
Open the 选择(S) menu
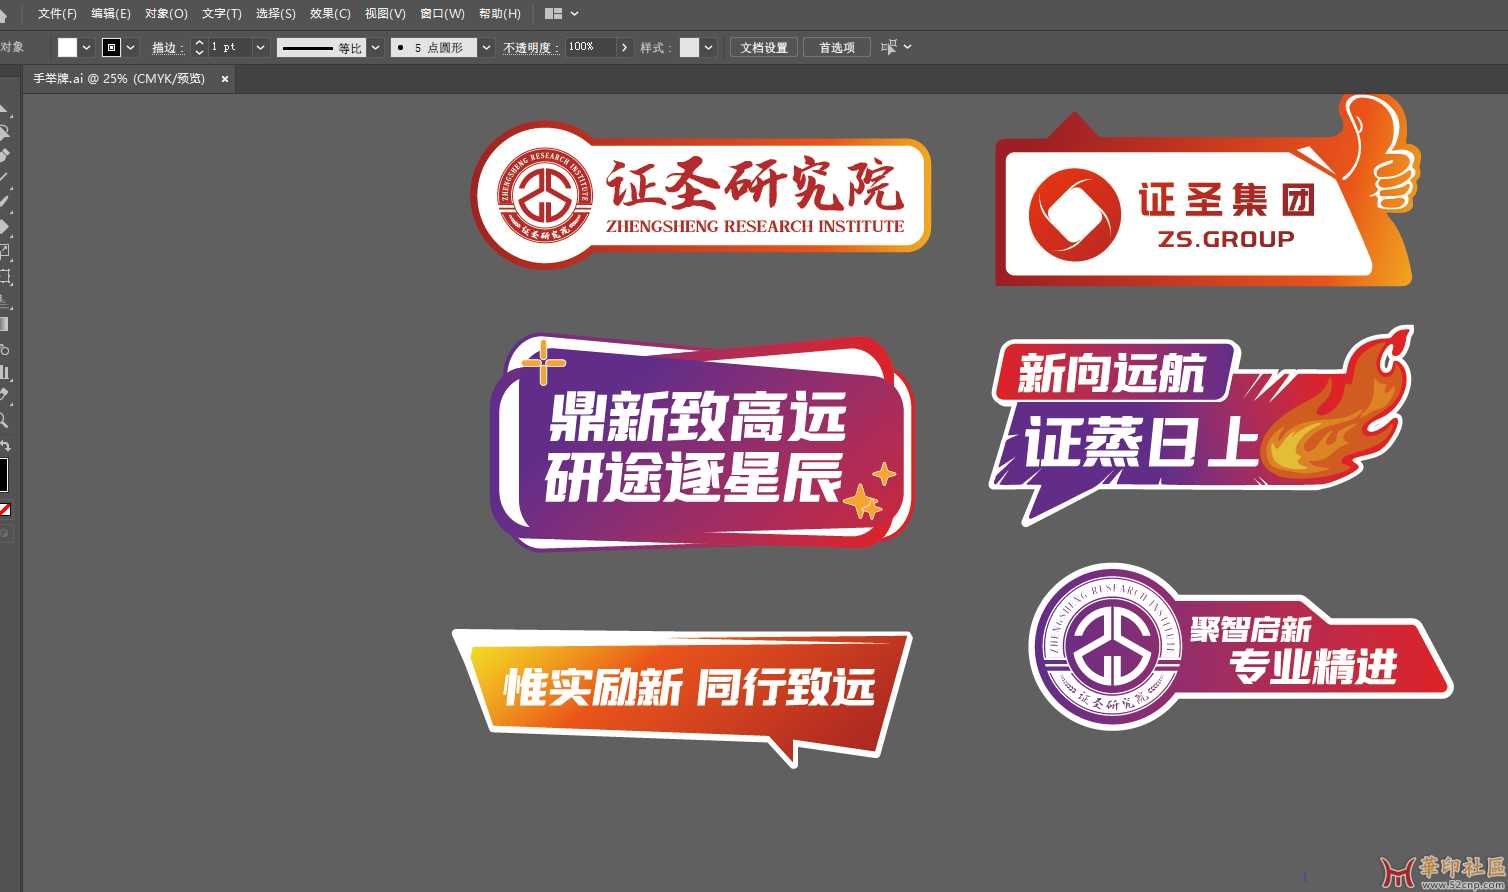point(275,13)
